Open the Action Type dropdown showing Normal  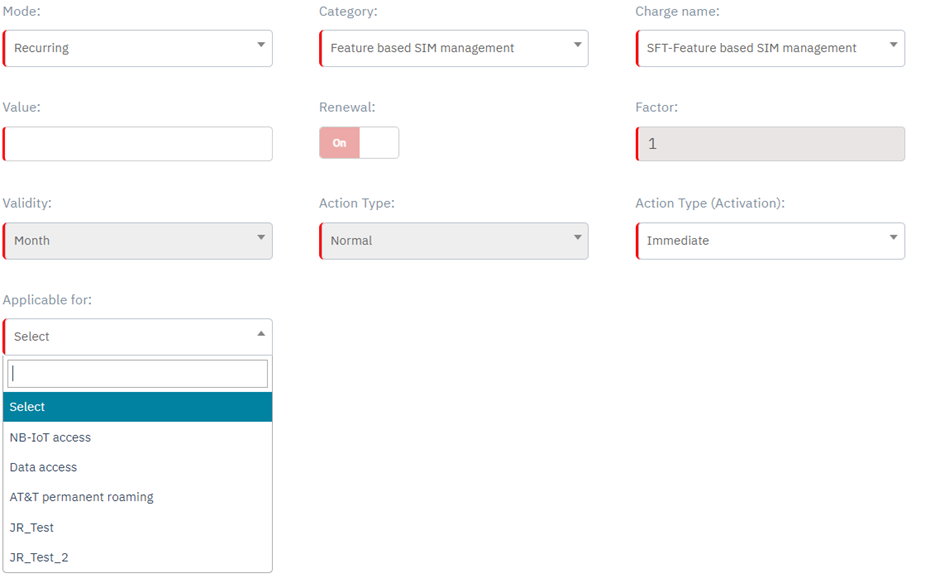click(x=453, y=241)
